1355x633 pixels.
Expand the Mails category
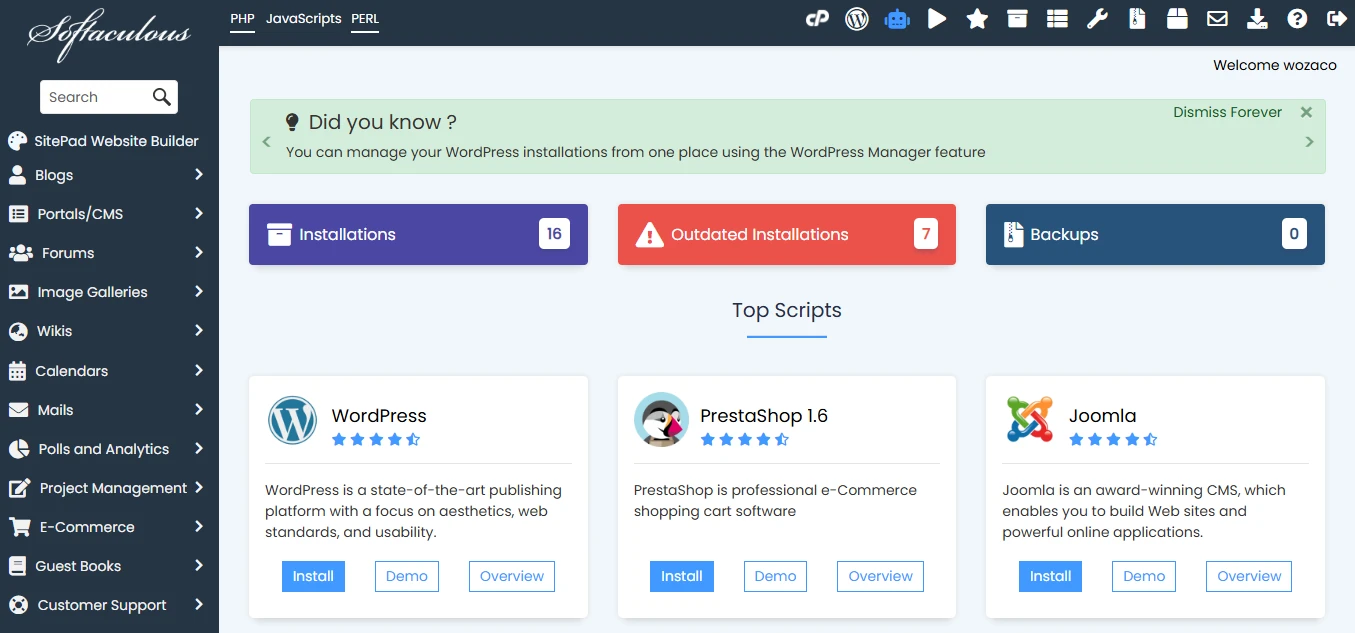[199, 410]
